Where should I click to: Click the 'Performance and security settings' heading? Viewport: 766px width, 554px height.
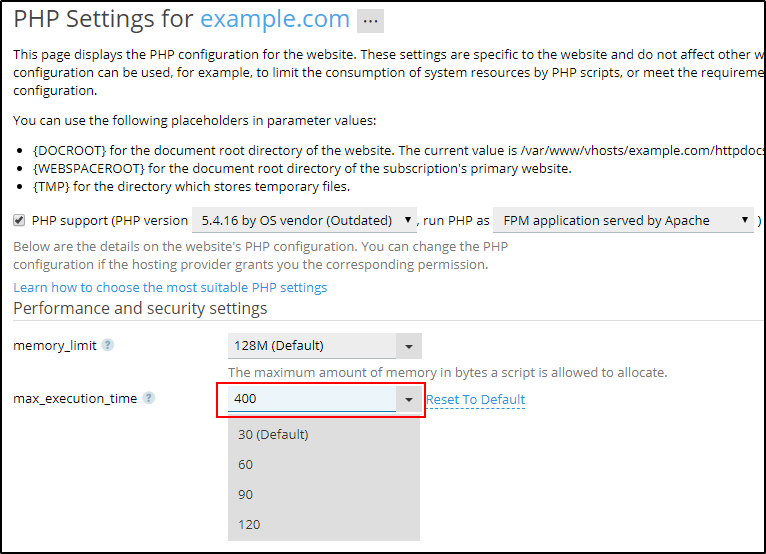tap(140, 308)
